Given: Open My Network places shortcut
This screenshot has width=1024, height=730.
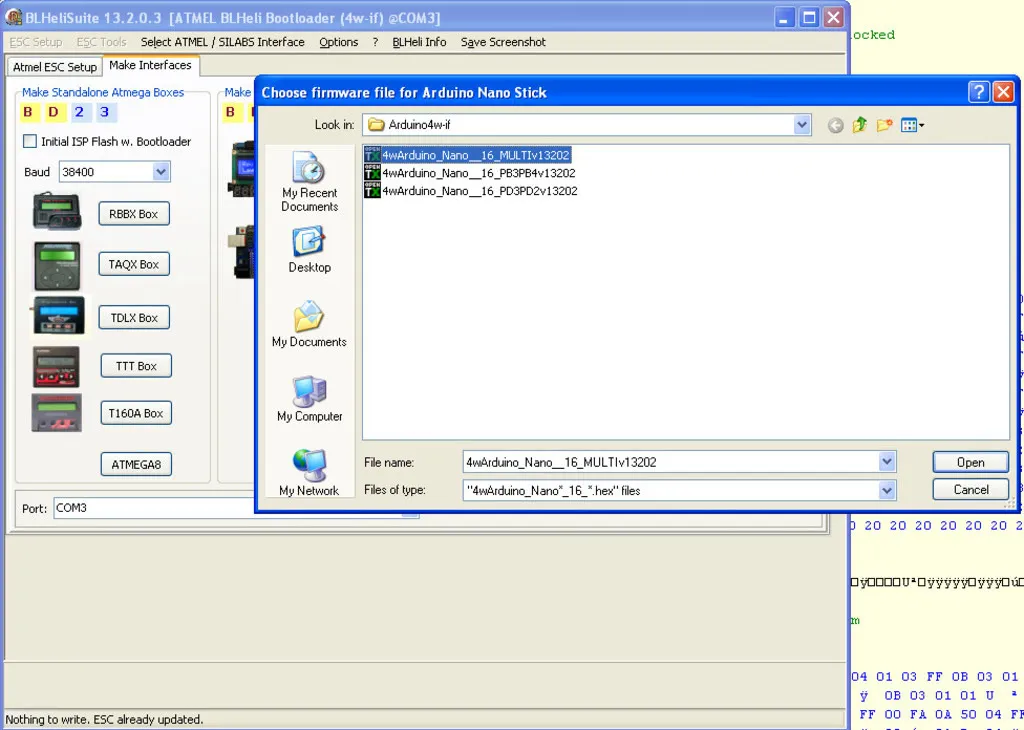Looking at the screenshot, I should [309, 473].
